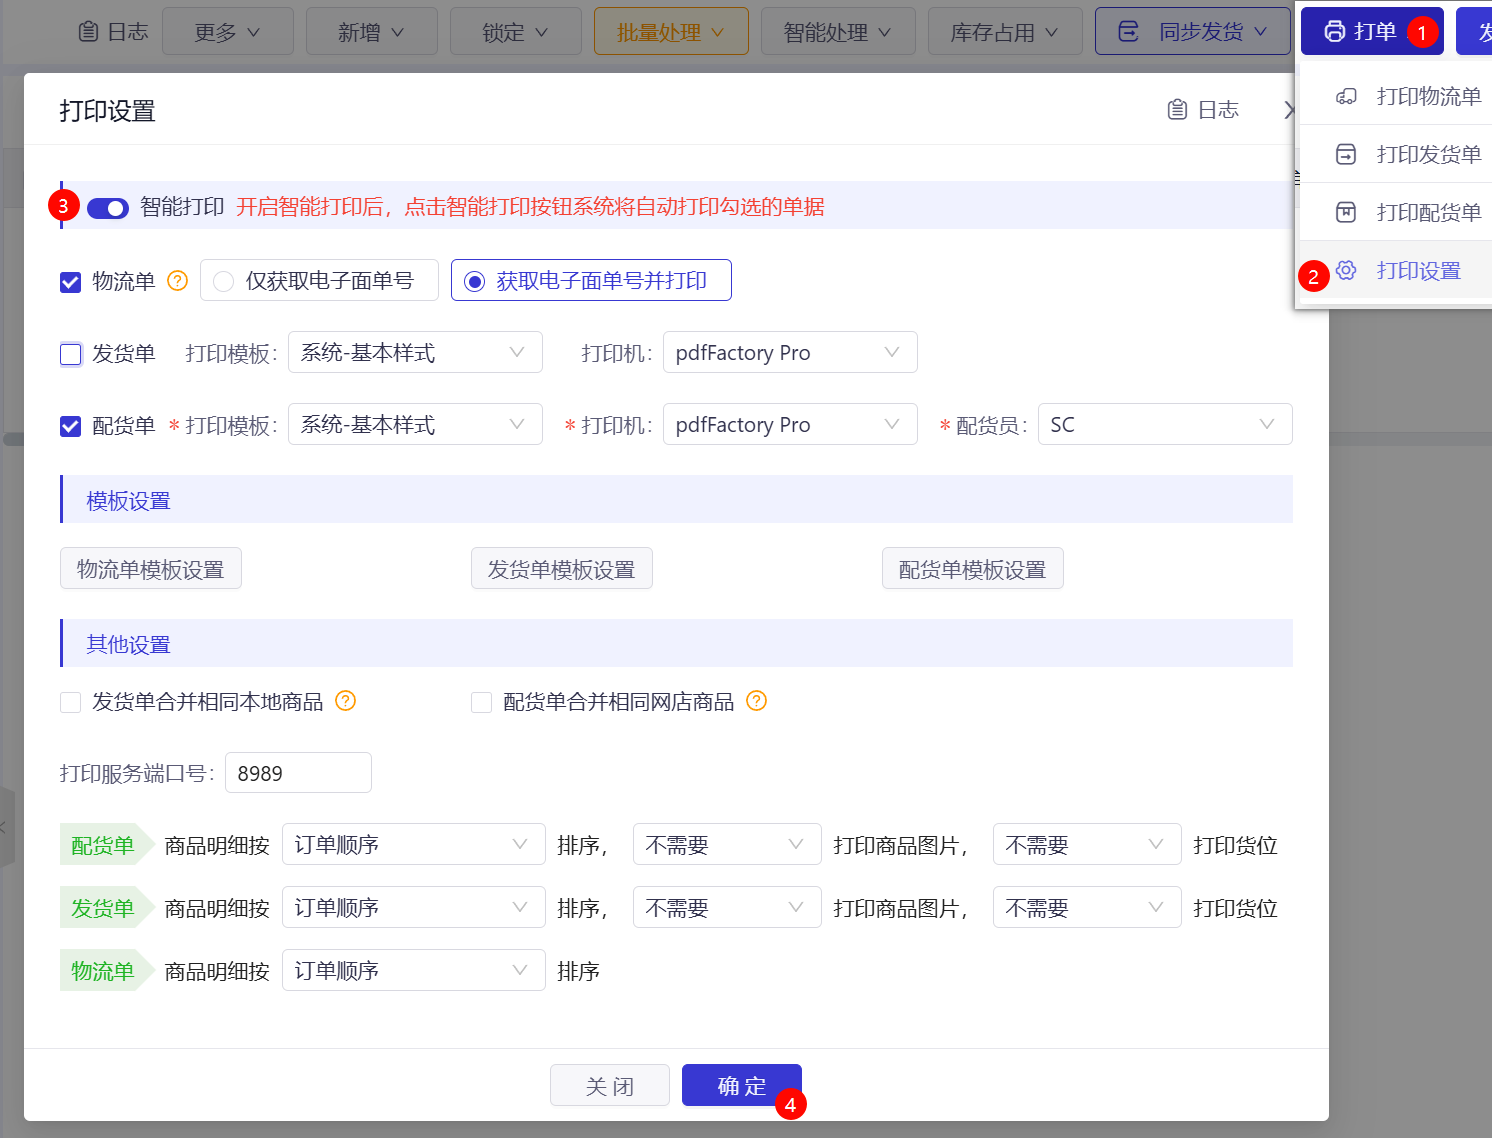
Task: Choose 打印发货单 from 打单 menu
Action: pos(1394,154)
